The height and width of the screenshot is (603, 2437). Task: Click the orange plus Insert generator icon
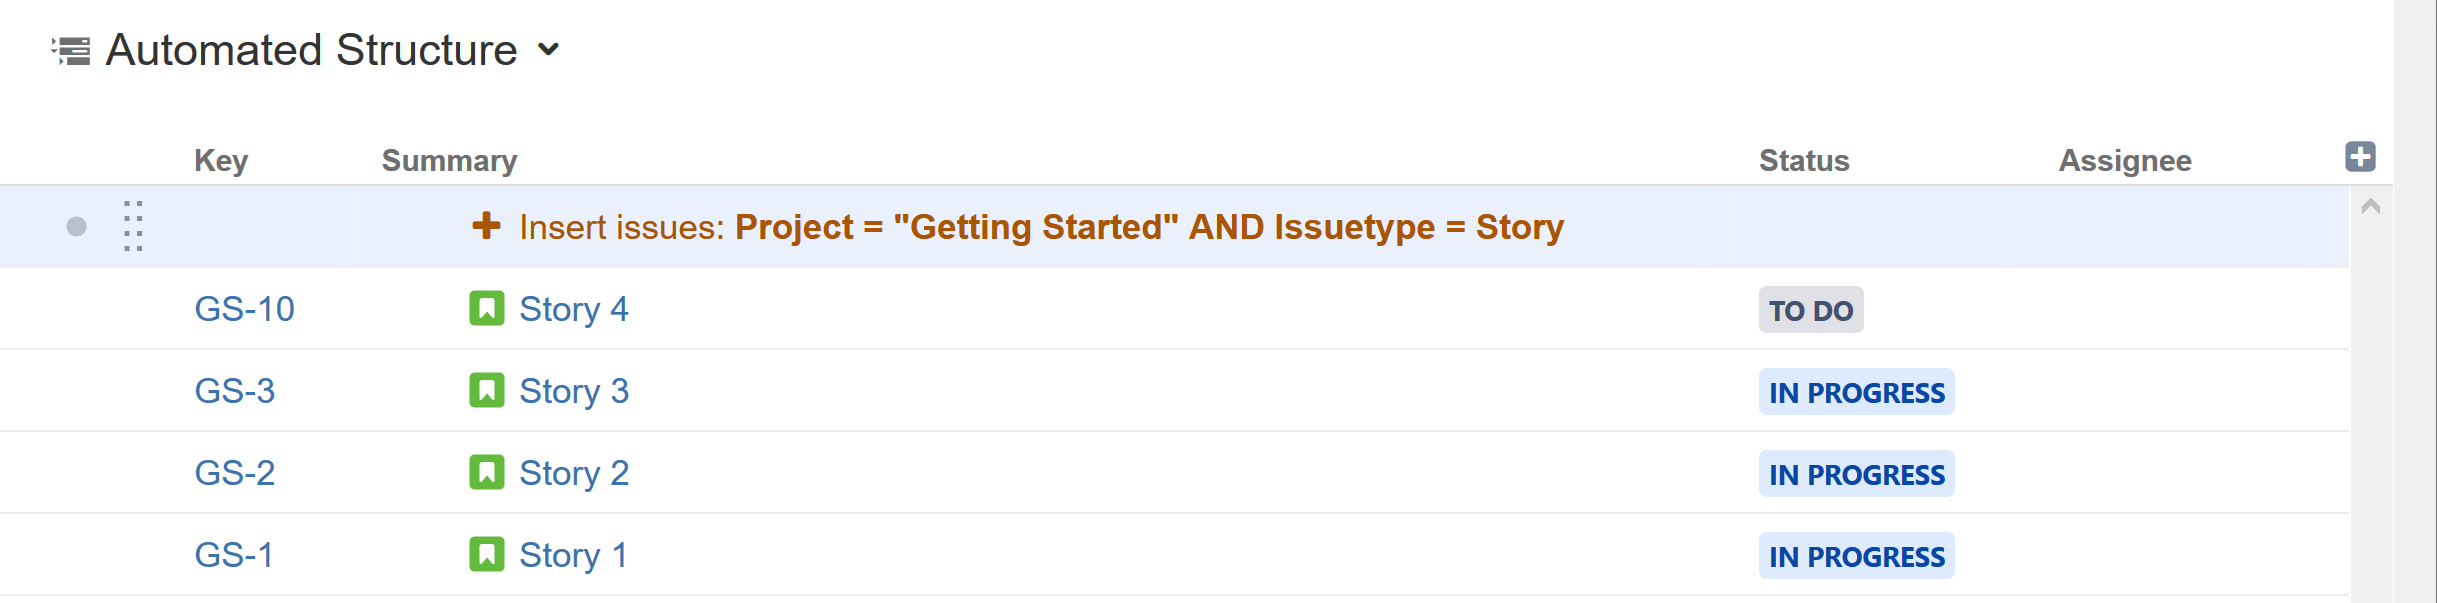[x=486, y=226]
